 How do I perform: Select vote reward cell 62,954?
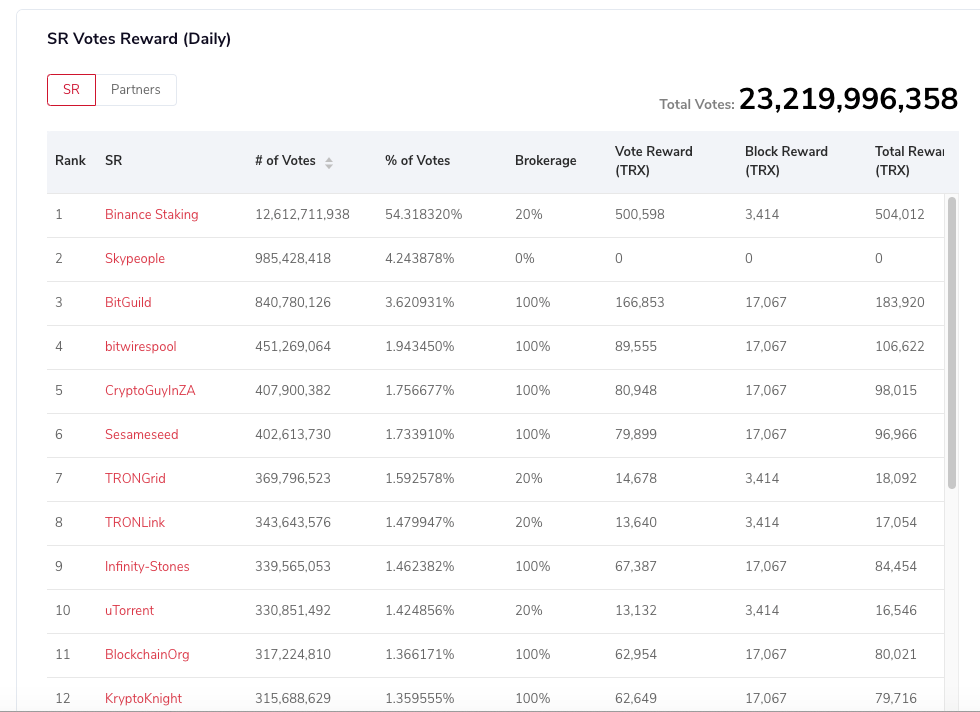[x=636, y=654]
